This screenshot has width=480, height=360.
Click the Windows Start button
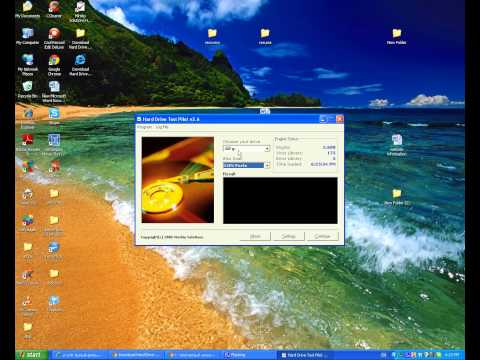32,355
